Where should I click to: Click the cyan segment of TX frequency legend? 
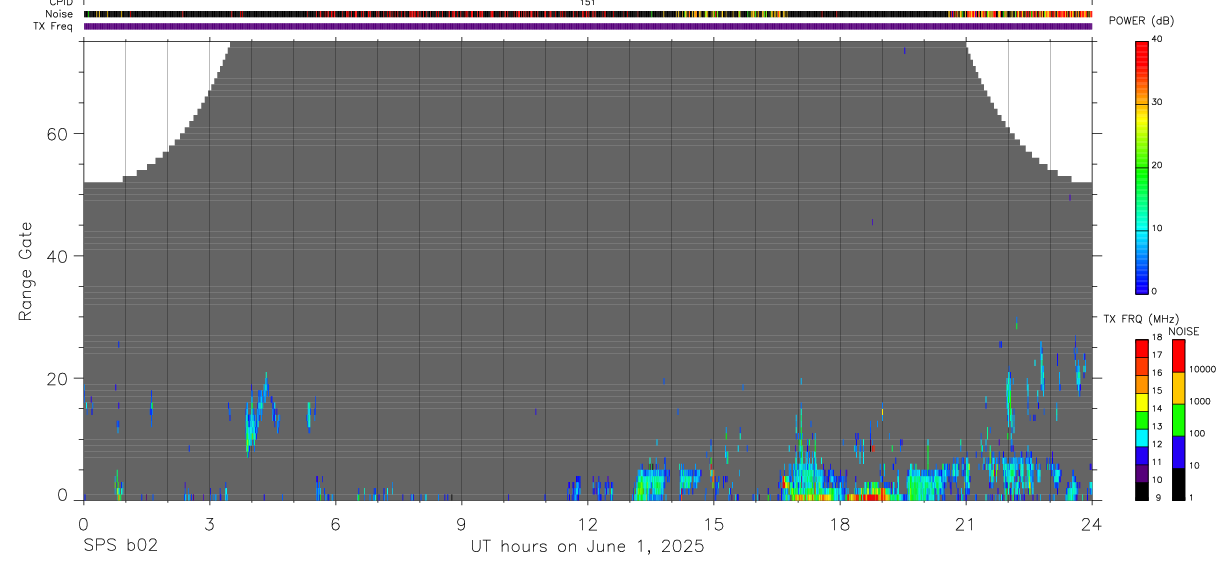click(x=1142, y=438)
